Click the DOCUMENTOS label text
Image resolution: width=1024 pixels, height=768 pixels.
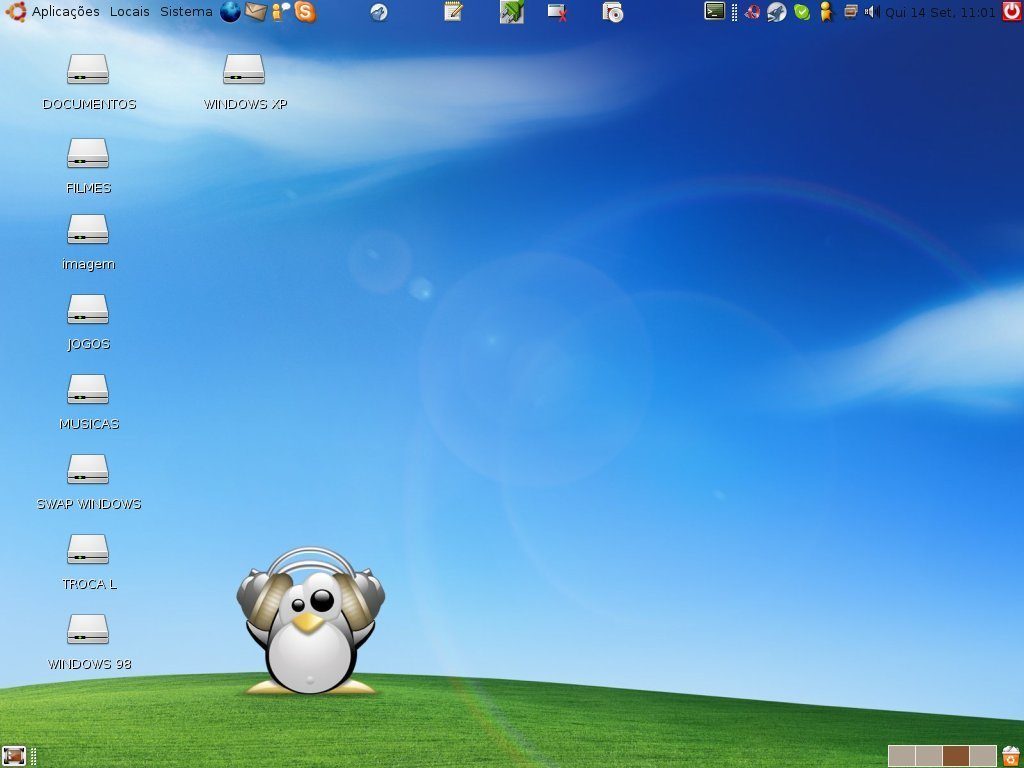coord(89,104)
